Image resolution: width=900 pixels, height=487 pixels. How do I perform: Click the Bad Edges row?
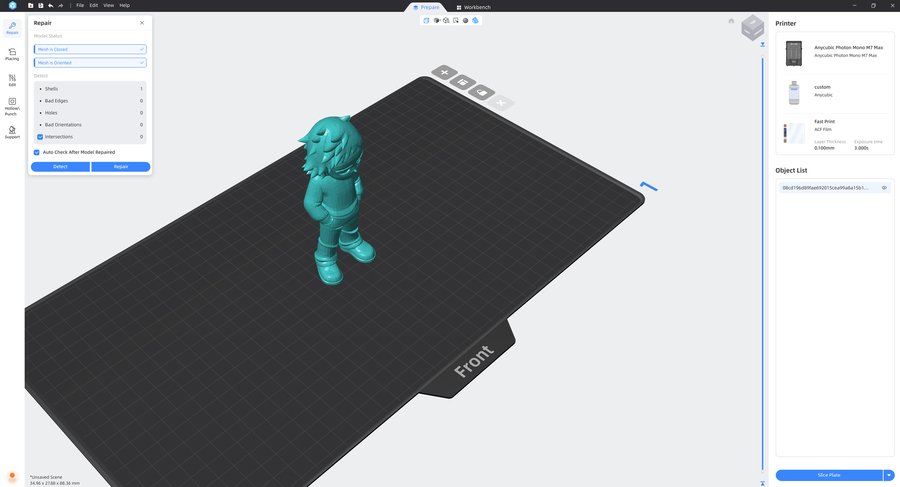(x=90, y=101)
